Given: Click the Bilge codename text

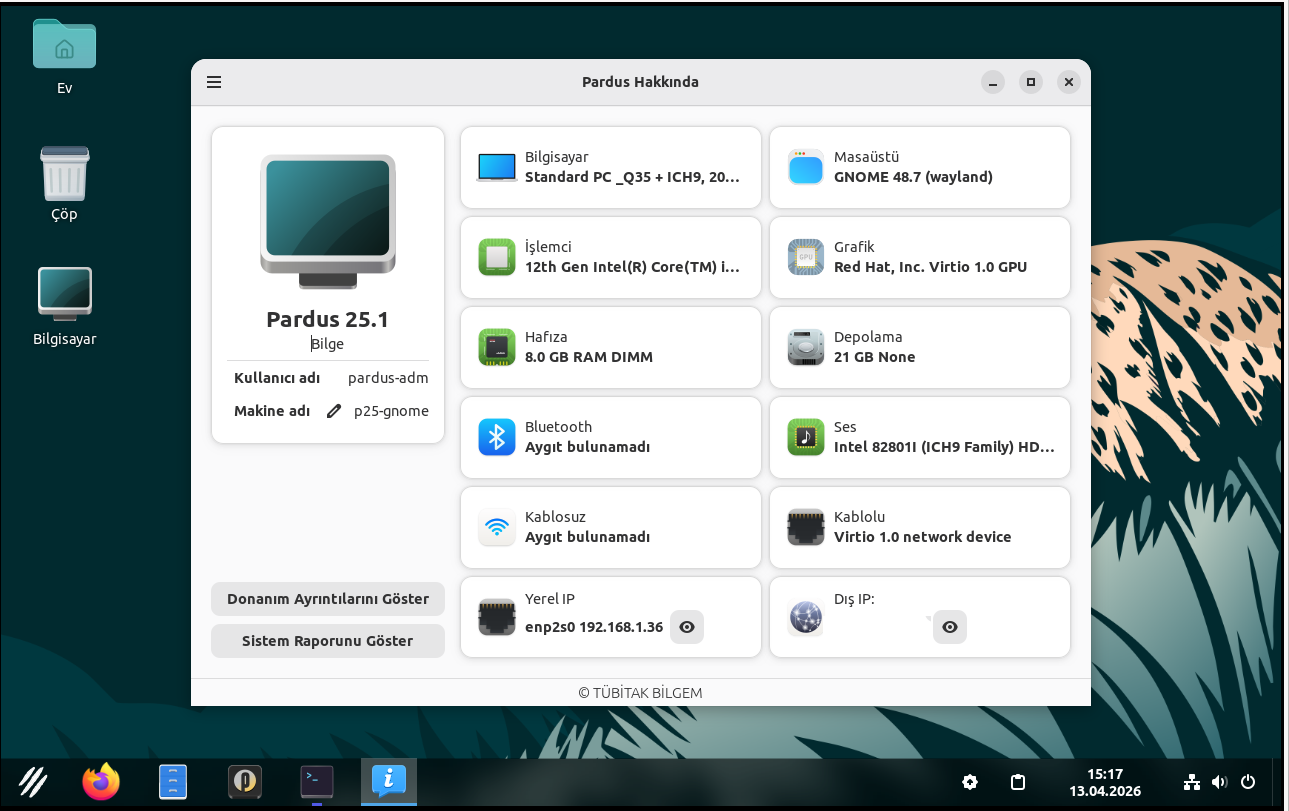Looking at the screenshot, I should [328, 344].
